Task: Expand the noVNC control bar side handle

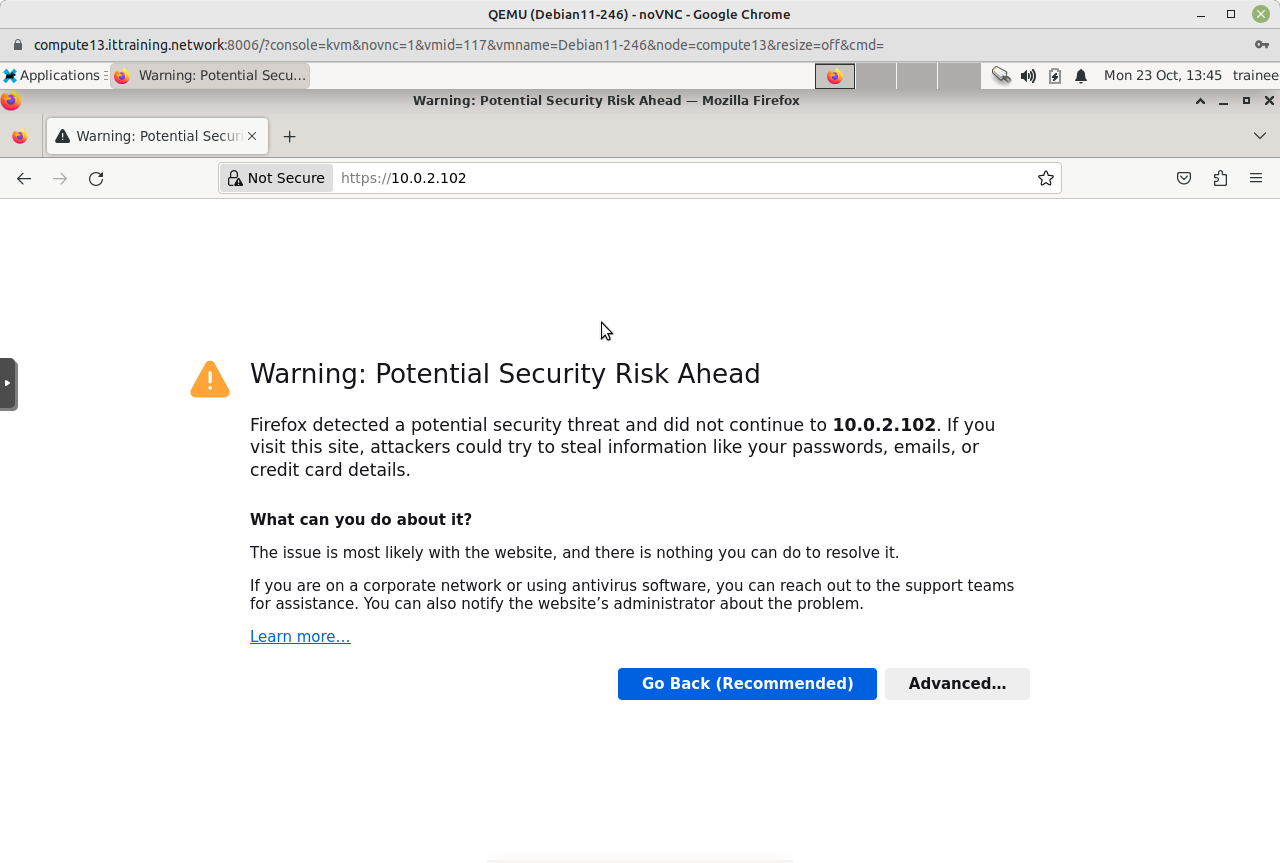Action: click(x=8, y=384)
